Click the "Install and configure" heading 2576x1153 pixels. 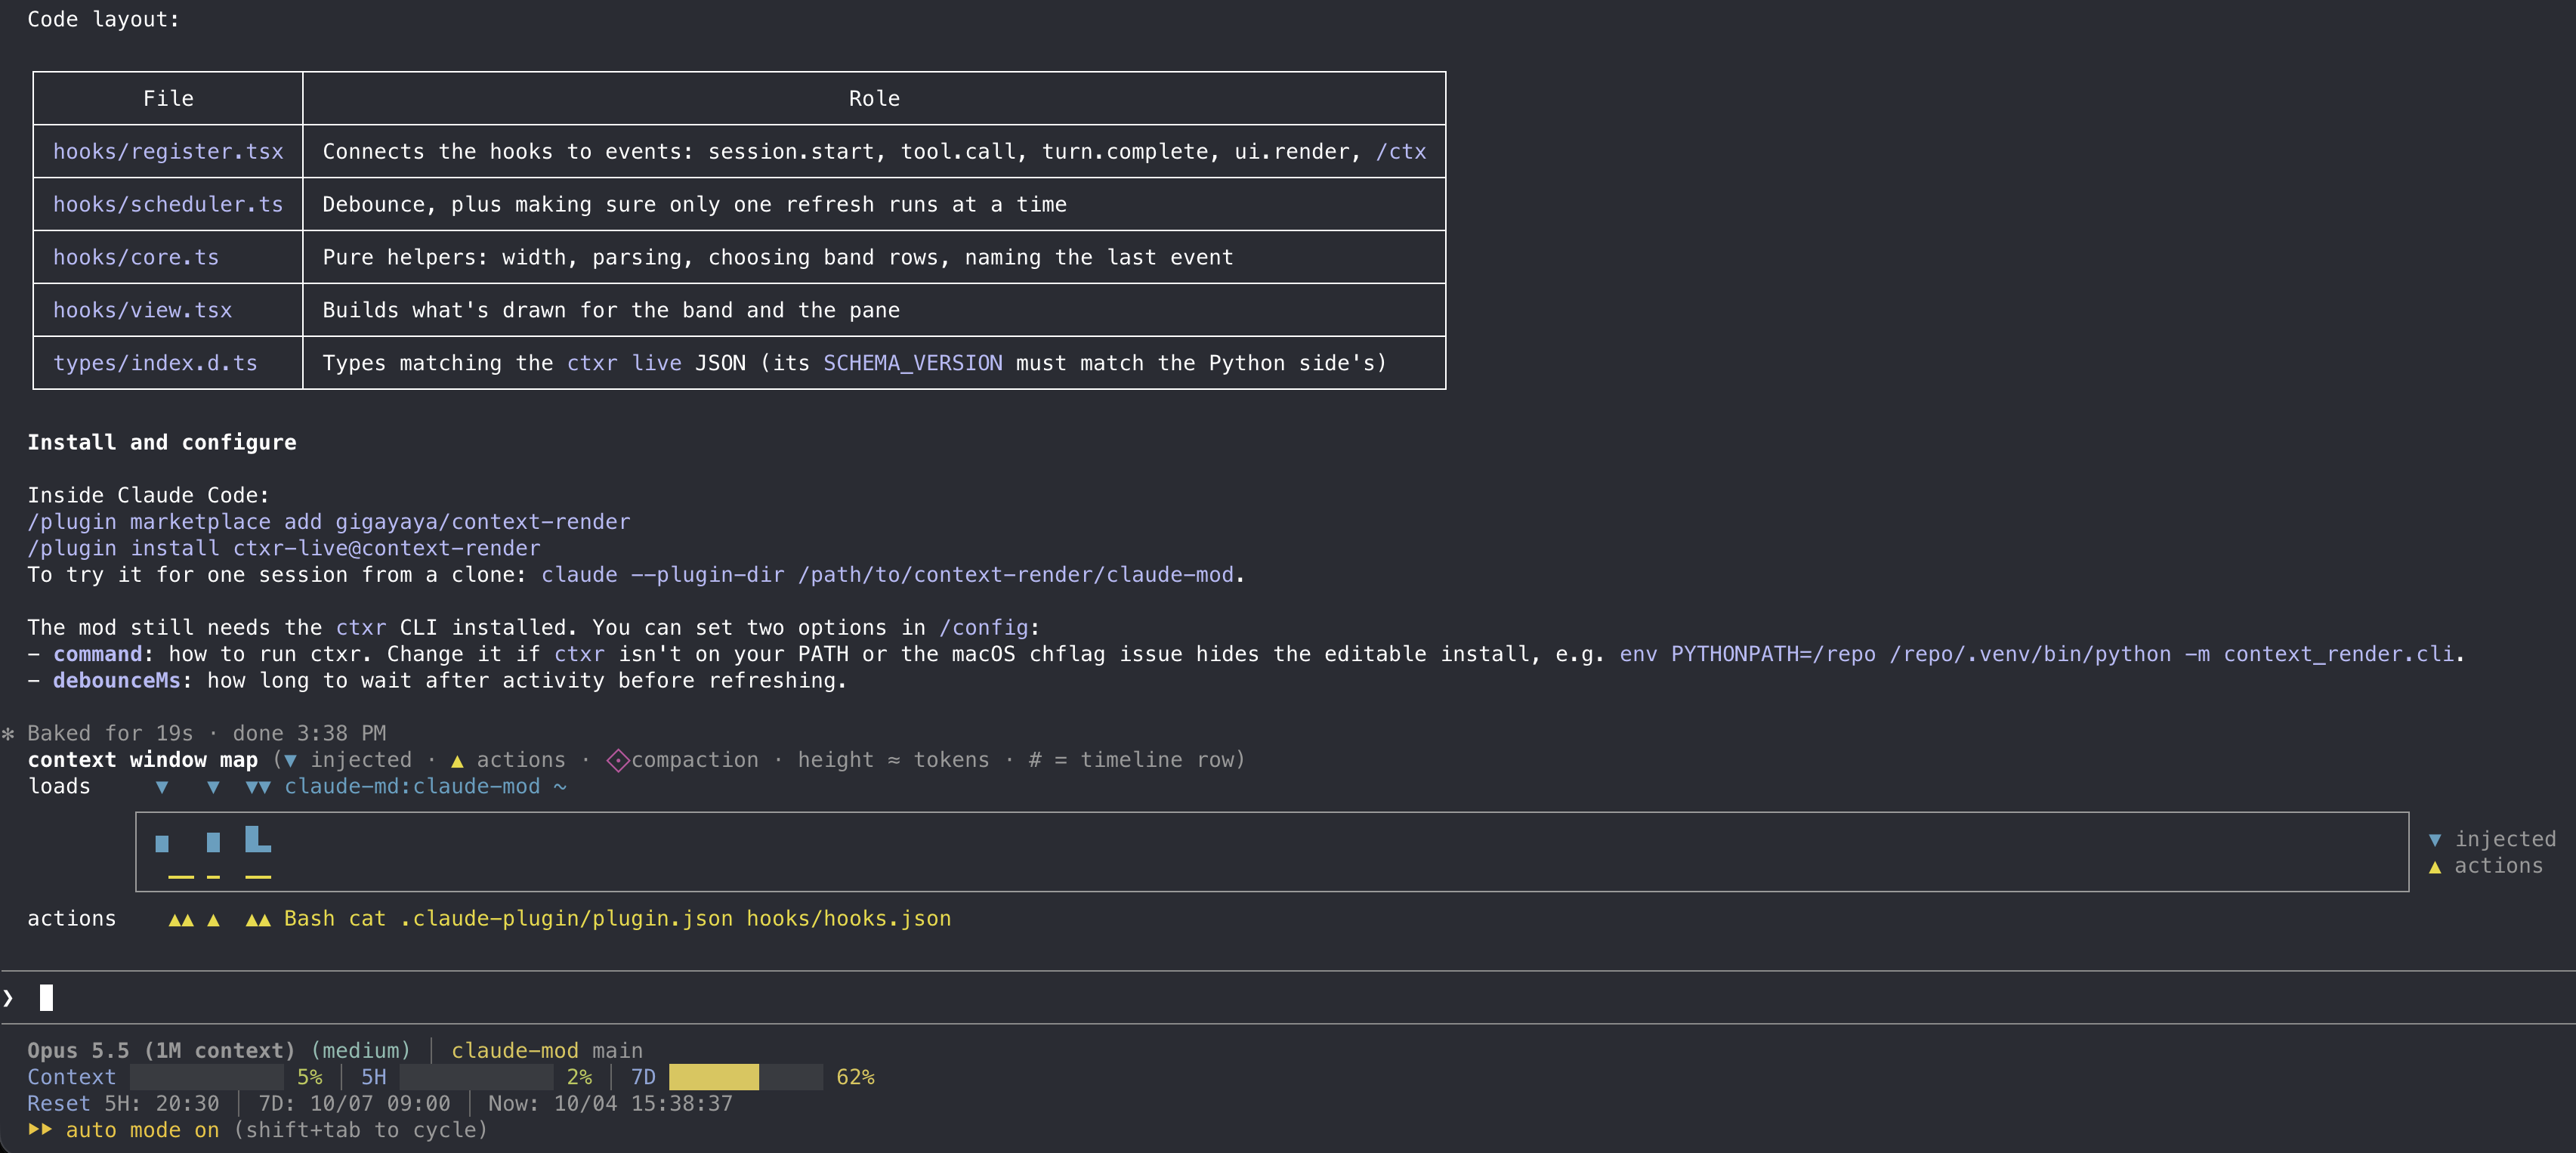162,443
